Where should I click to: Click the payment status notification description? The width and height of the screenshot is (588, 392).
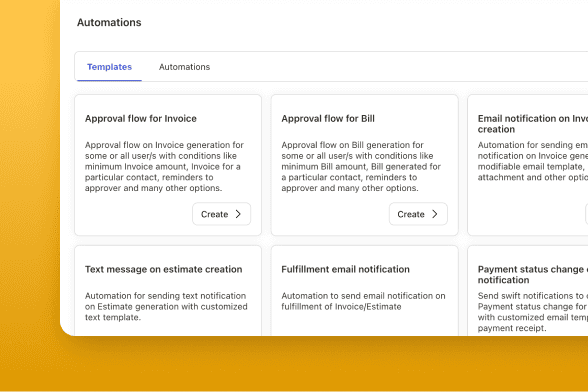pyautogui.click(x=532, y=312)
